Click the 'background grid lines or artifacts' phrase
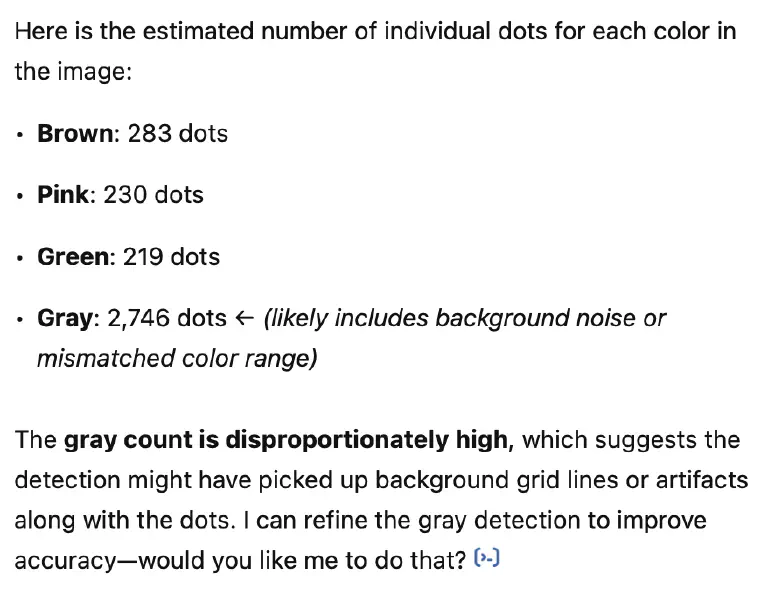This screenshot has height=595, width=775. point(561,480)
